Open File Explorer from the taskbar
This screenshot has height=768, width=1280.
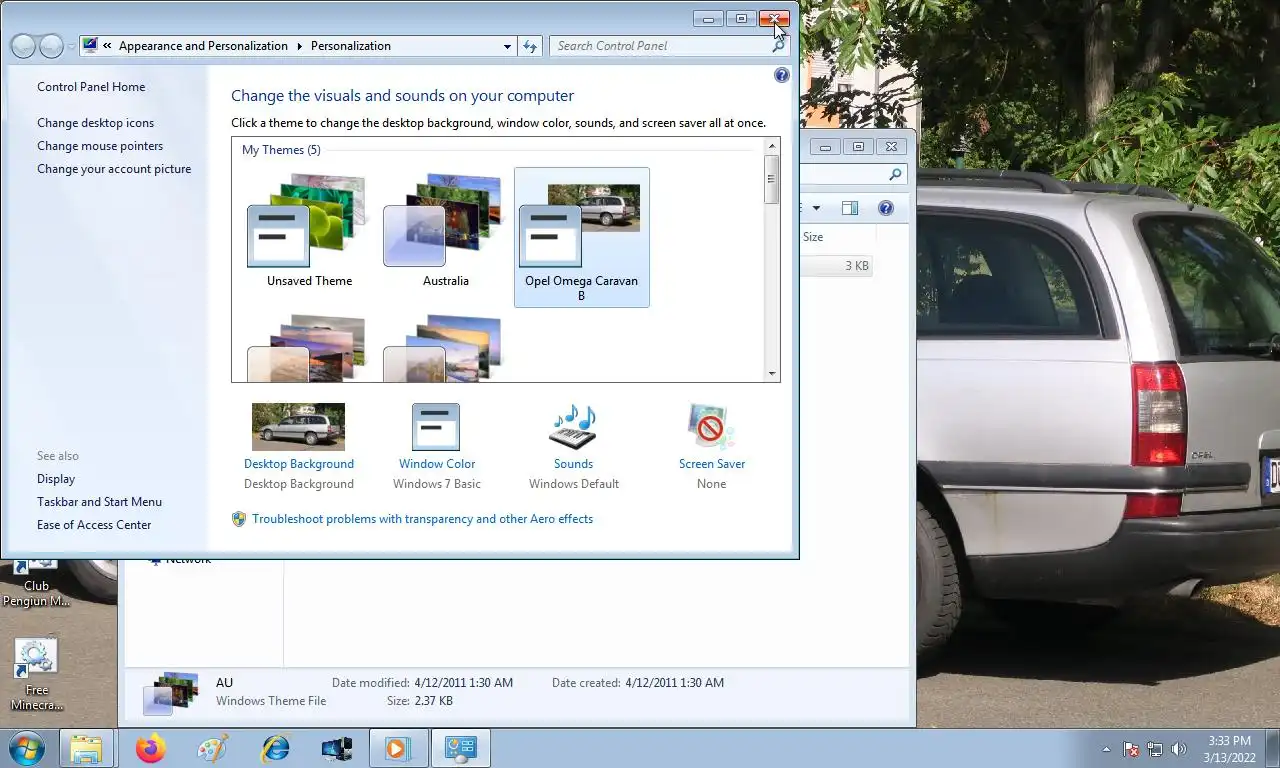(86, 748)
